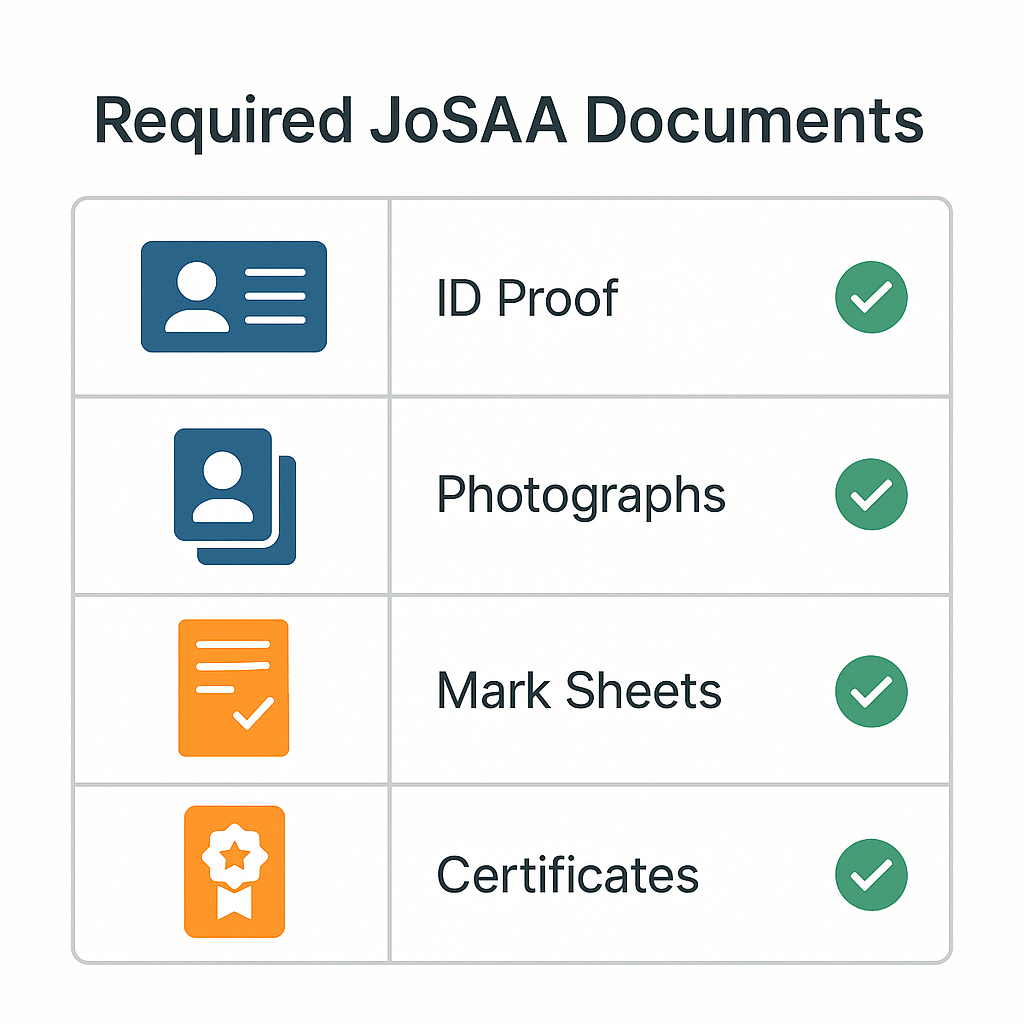Open the Mark Sheets label
Screen dimensions: 1024x1024
(579, 691)
